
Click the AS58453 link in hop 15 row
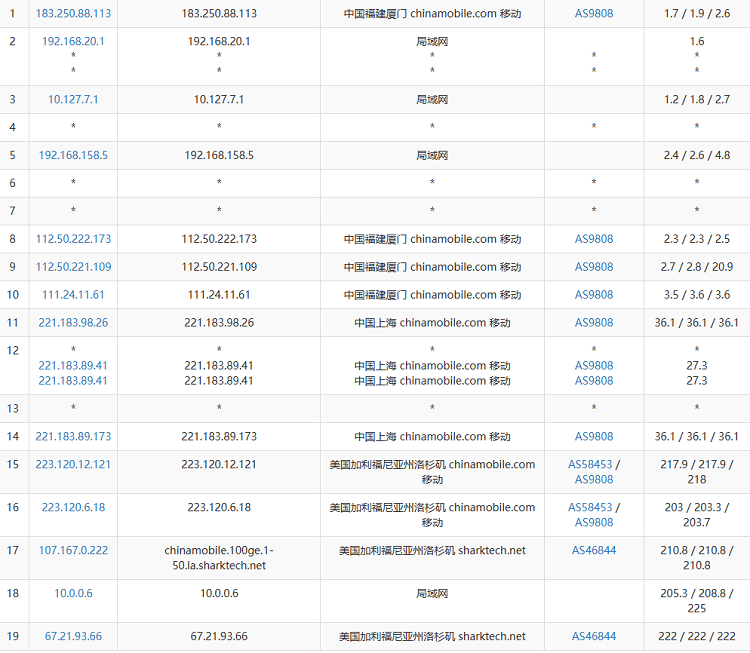point(590,465)
